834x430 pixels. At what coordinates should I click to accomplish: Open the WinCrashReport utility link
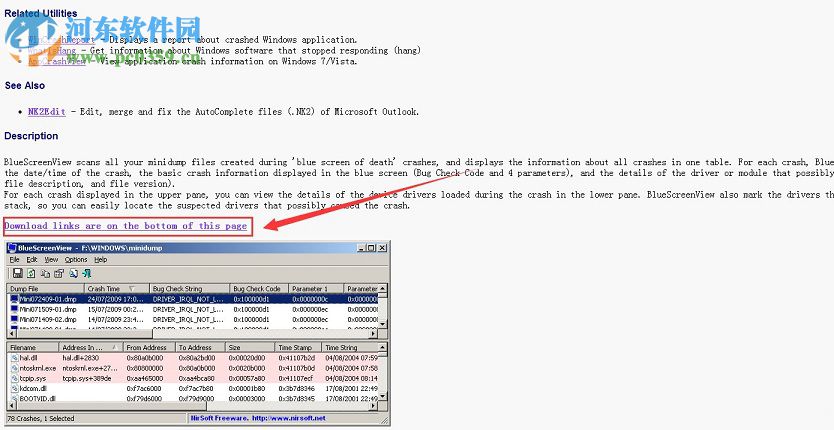[x=61, y=40]
